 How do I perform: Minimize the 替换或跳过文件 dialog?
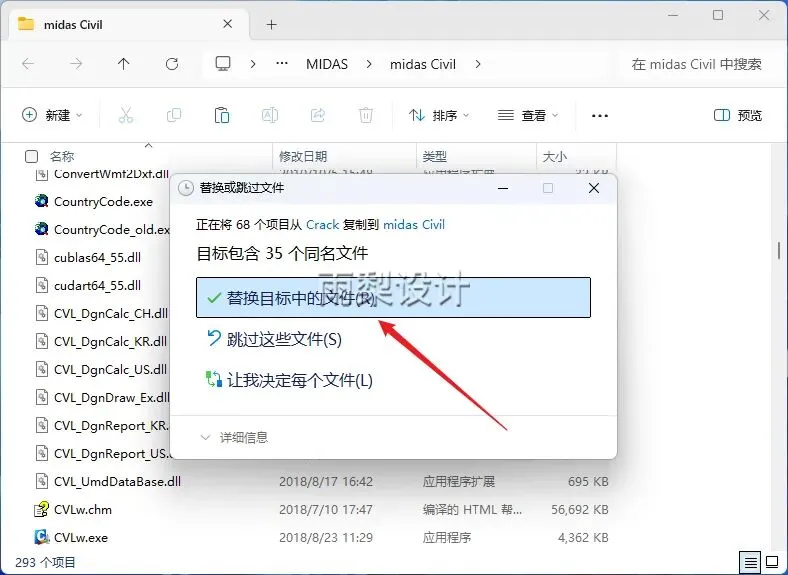[503, 188]
